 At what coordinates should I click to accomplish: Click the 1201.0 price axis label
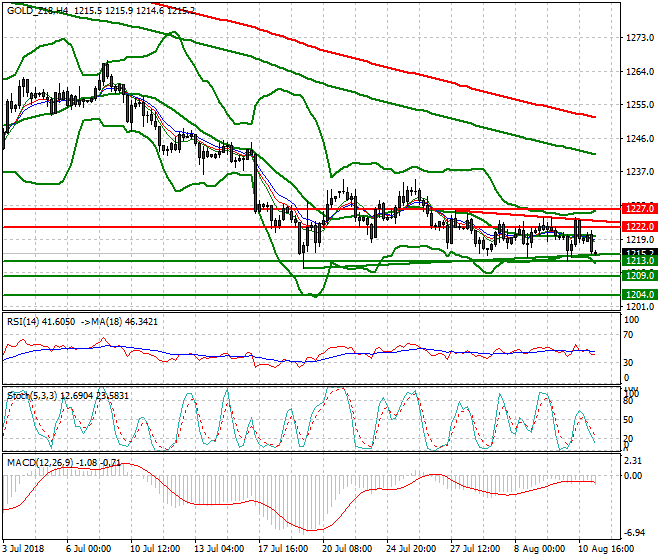tap(640, 307)
